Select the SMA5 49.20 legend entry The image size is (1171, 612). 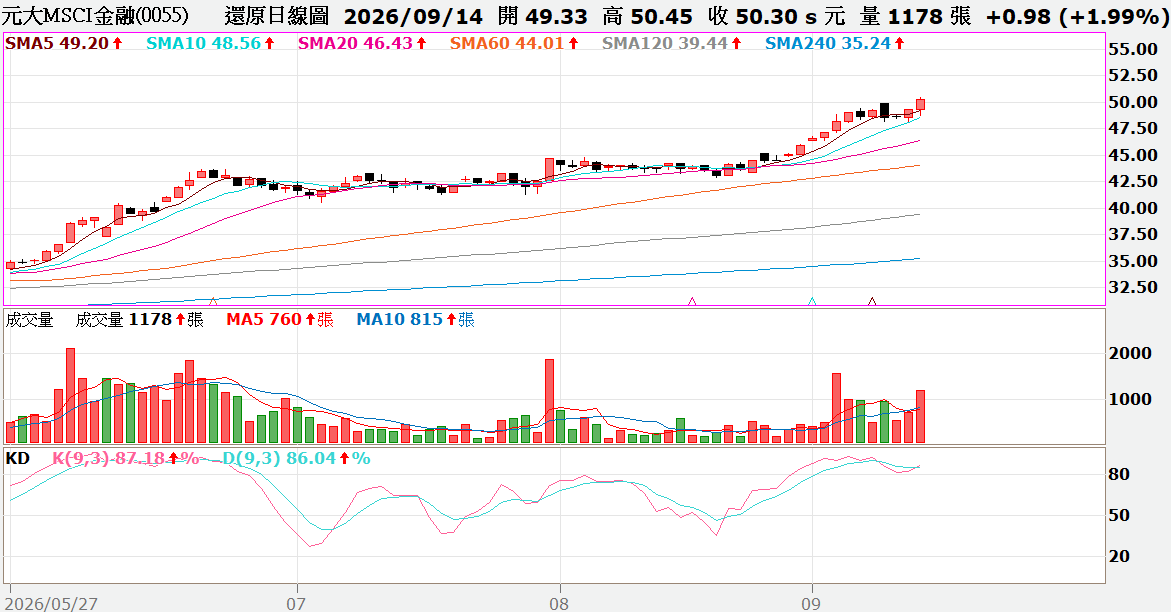[64, 43]
